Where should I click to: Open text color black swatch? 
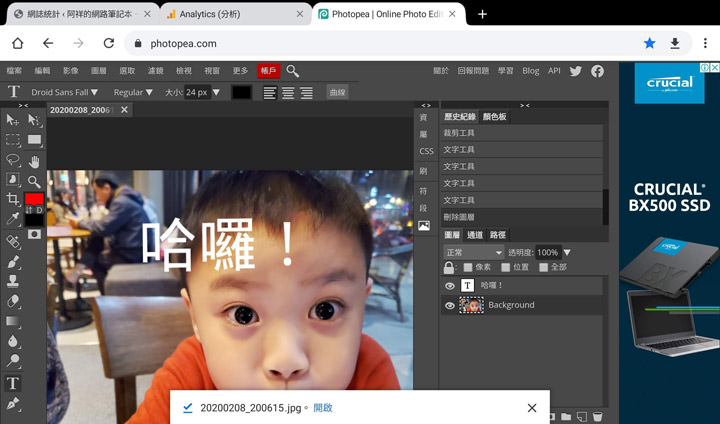242,92
